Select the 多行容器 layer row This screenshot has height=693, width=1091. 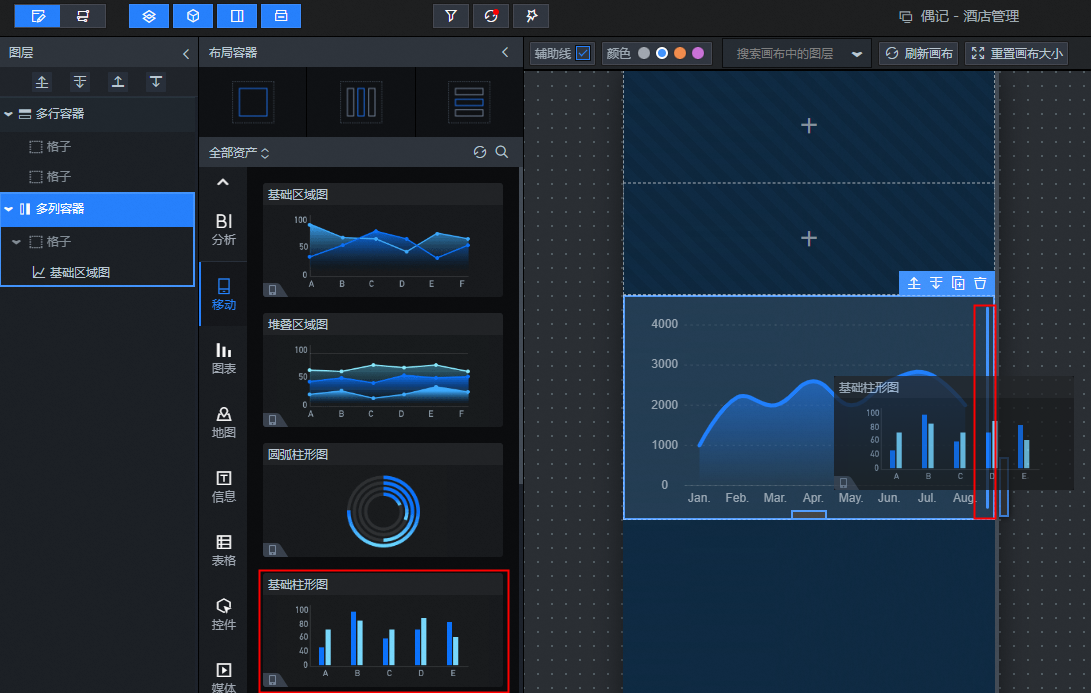[98, 113]
